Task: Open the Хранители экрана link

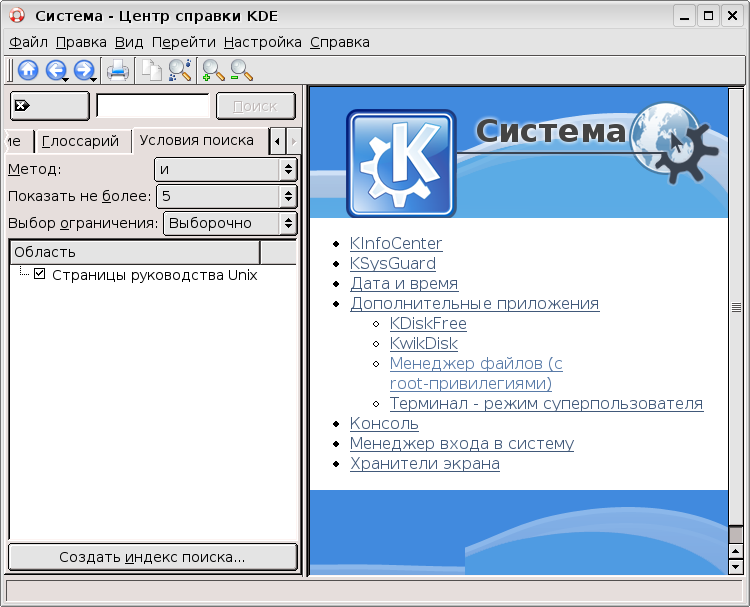Action: tap(425, 464)
